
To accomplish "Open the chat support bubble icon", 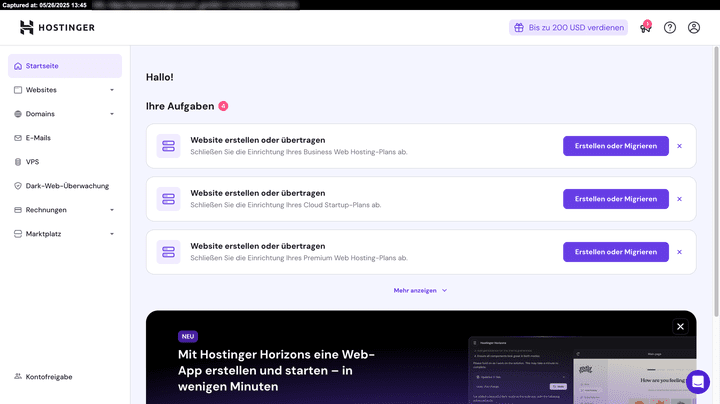I will [698, 382].
